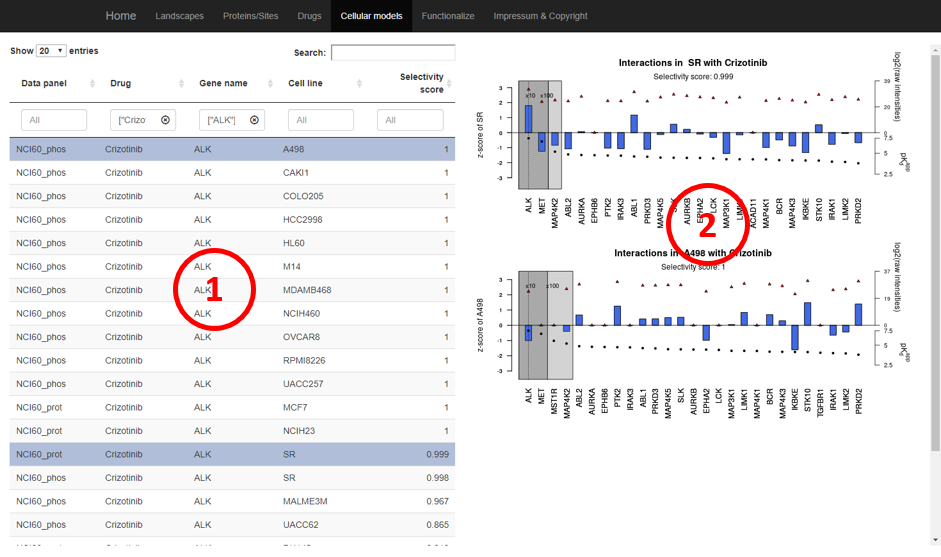Viewport: 941px width, 557px height.
Task: Click the Cell line filter box
Action: click(x=320, y=120)
